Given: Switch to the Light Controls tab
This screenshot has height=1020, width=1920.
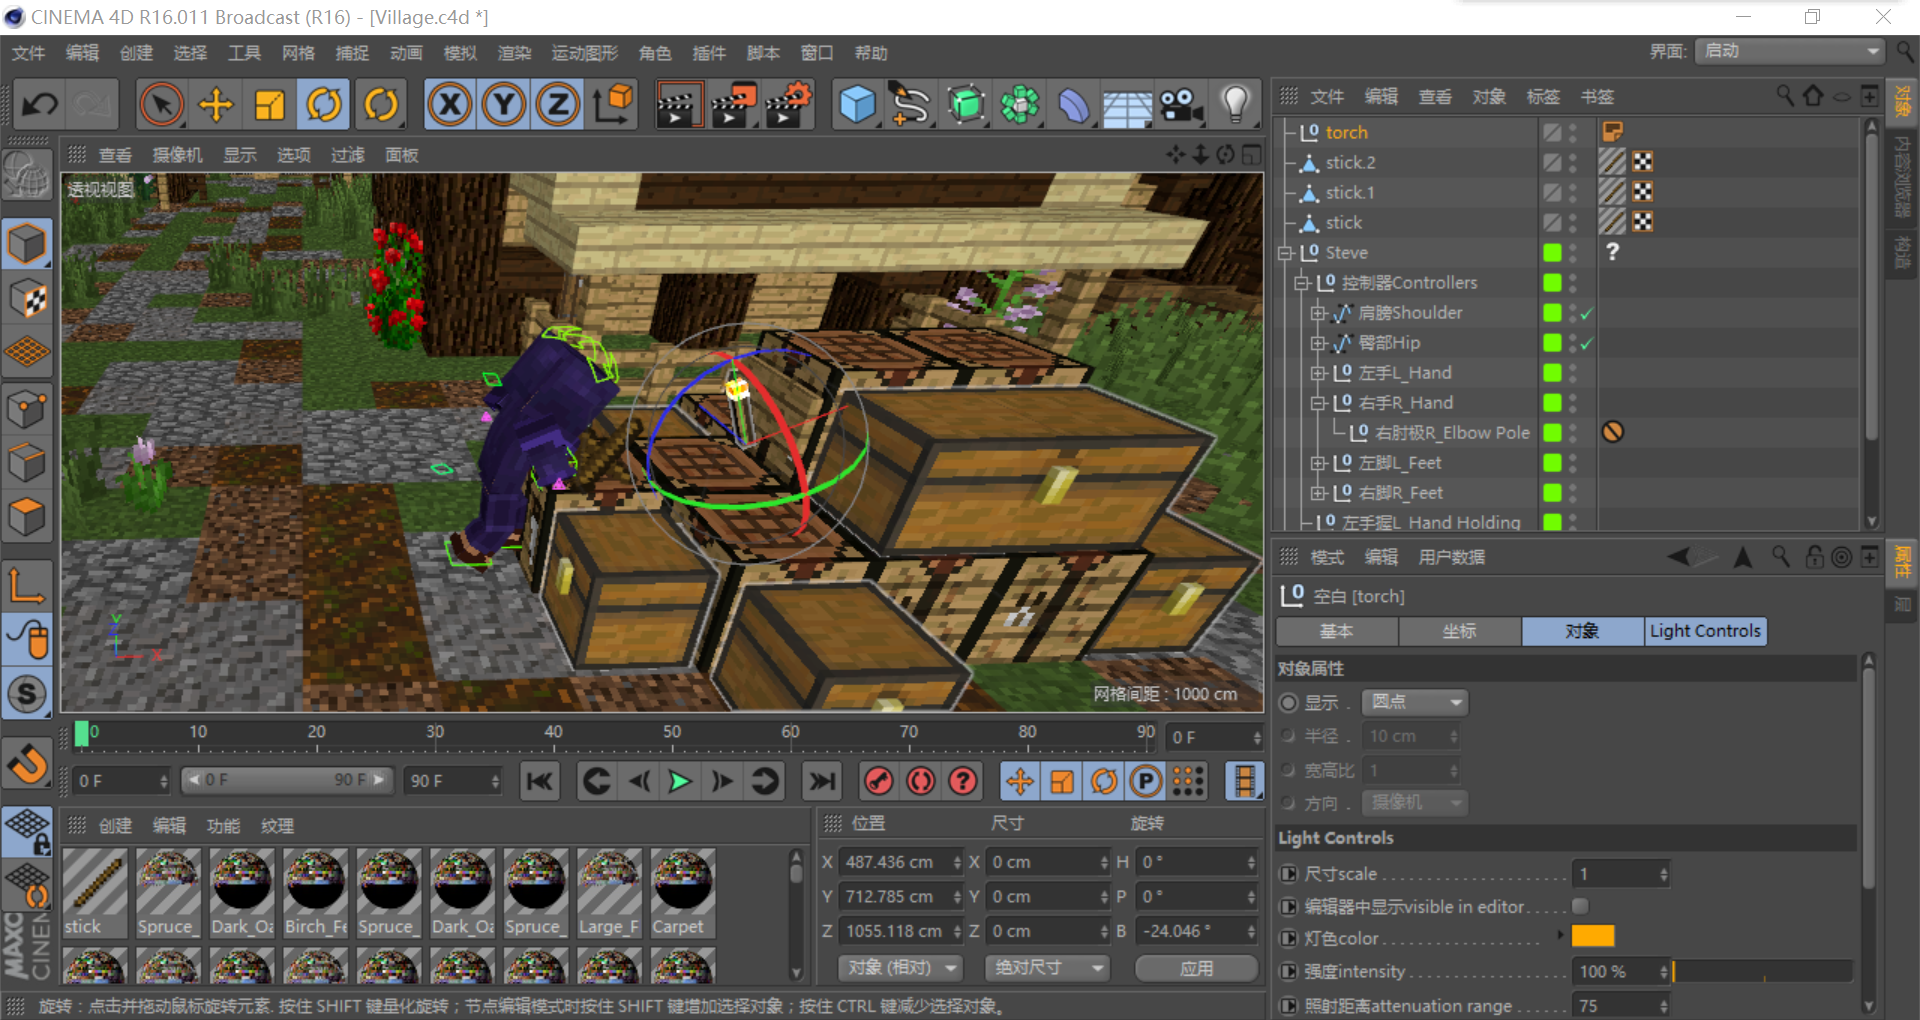Looking at the screenshot, I should (x=1705, y=631).
